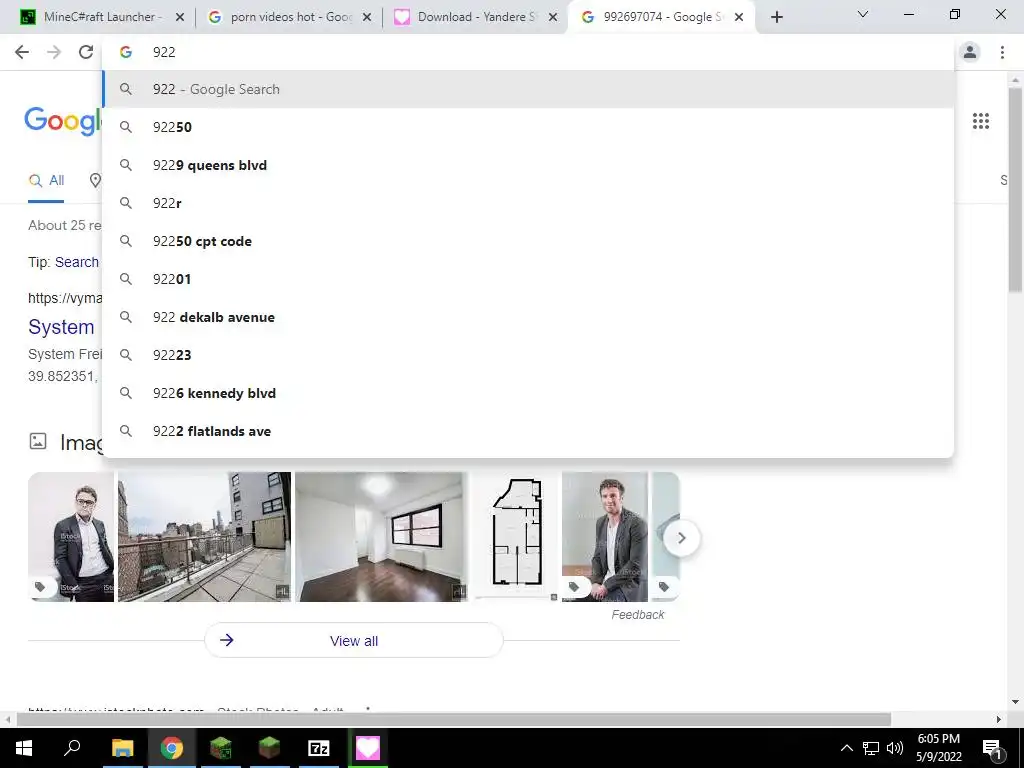Open the Google apps grid
This screenshot has height=768, width=1024.
980,121
